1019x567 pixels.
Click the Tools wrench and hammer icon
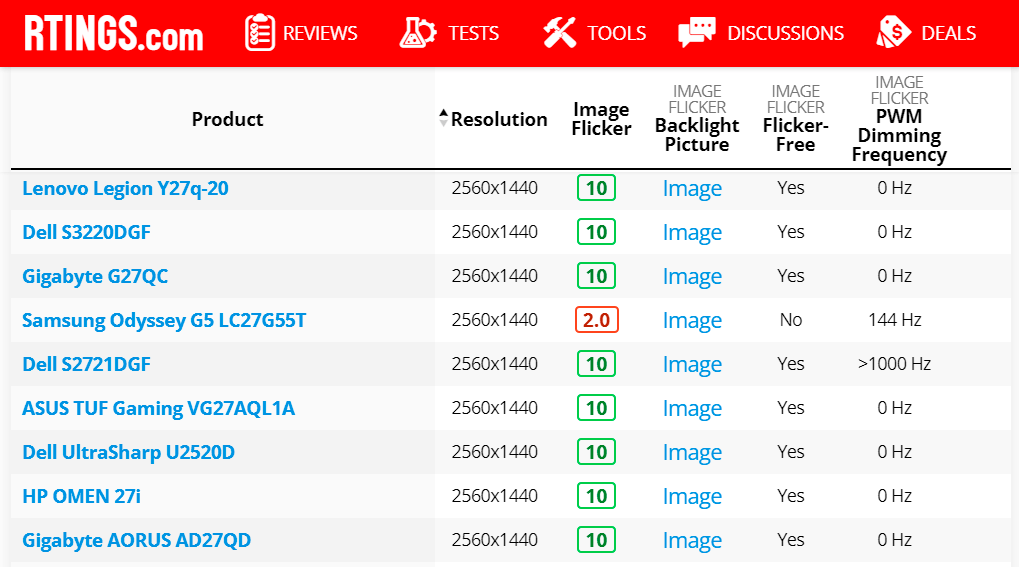(x=560, y=33)
